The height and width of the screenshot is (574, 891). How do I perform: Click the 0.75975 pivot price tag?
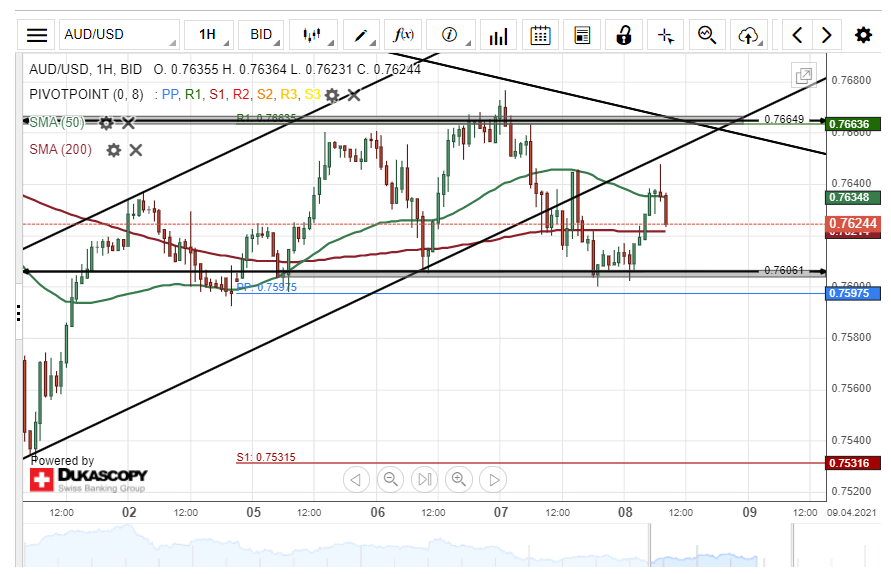(853, 293)
